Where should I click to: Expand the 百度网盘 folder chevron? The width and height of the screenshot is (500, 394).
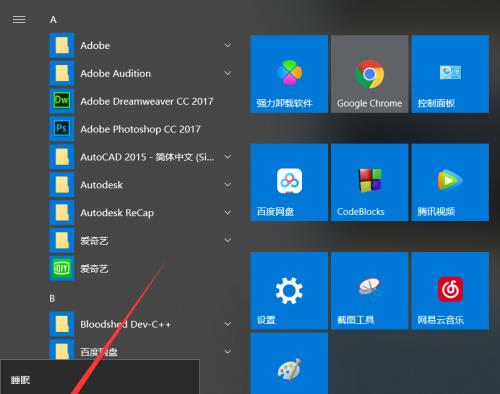[228, 352]
